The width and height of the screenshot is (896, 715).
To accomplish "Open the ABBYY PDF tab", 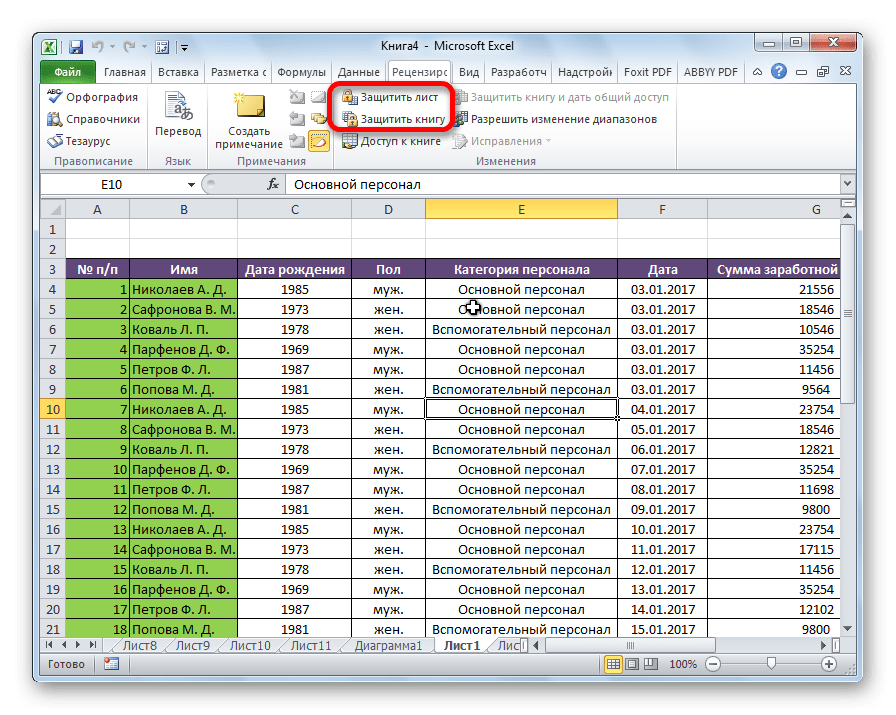I will (x=711, y=72).
